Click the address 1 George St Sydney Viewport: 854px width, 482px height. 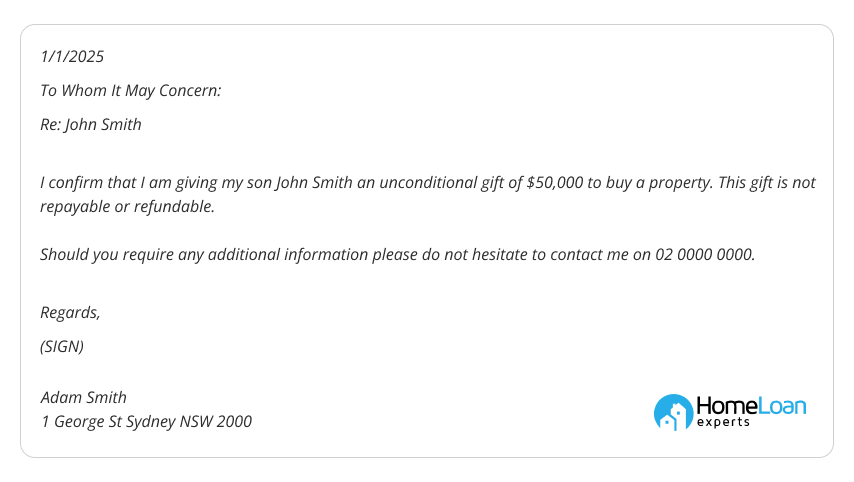coord(108,422)
